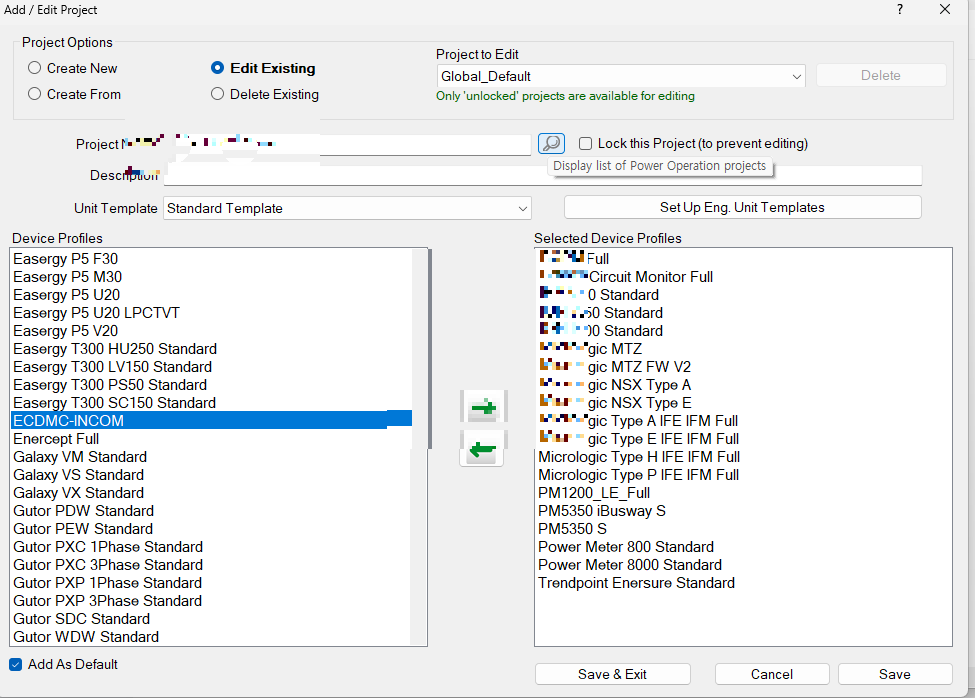This screenshot has height=698, width=975.
Task: Click the Save button
Action: [895, 674]
